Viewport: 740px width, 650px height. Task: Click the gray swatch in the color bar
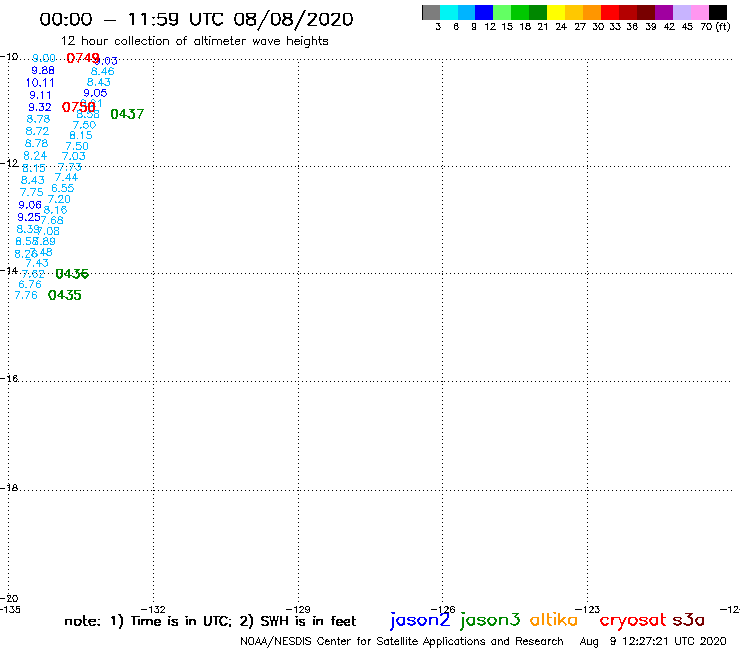431,12
